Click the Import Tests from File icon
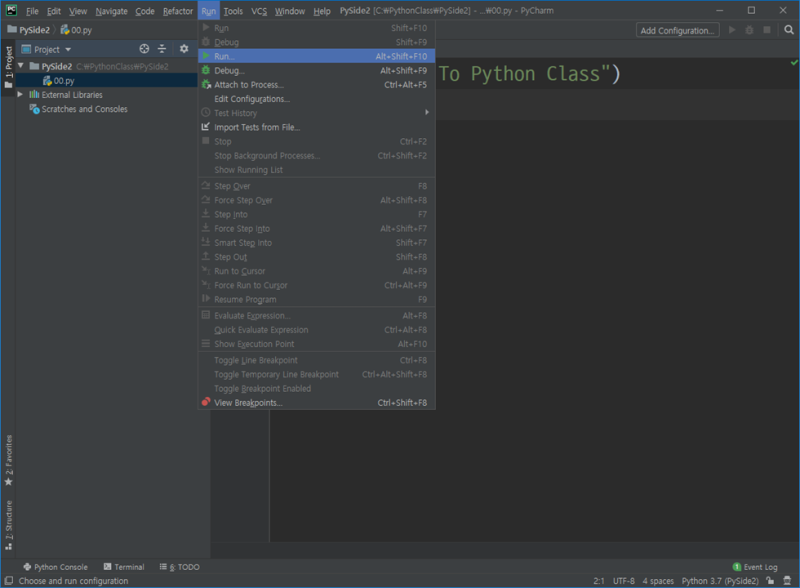Viewport: 800px width, 588px height. click(206, 127)
